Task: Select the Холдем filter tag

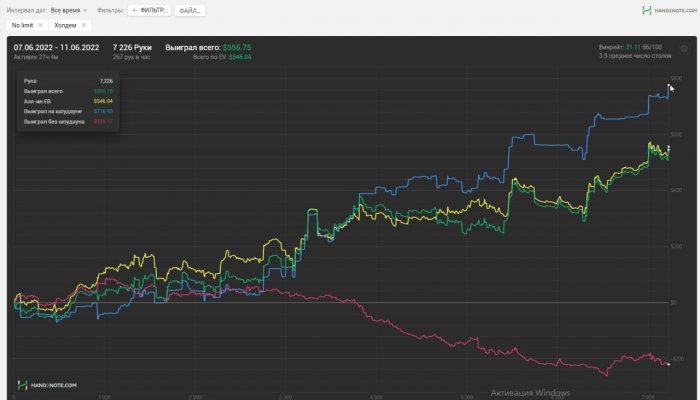Action: coord(64,25)
